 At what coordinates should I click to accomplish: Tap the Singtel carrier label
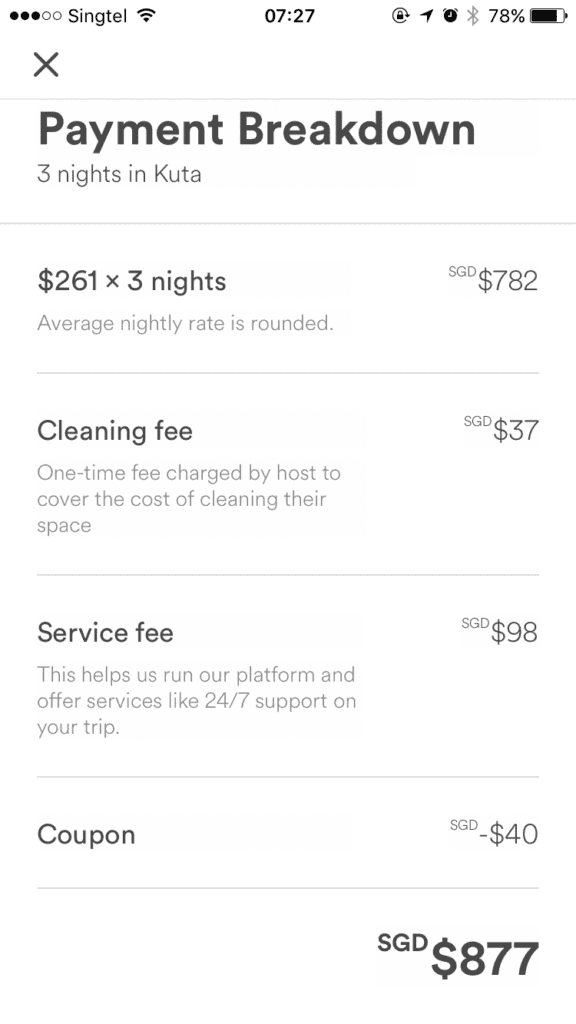click(x=97, y=16)
